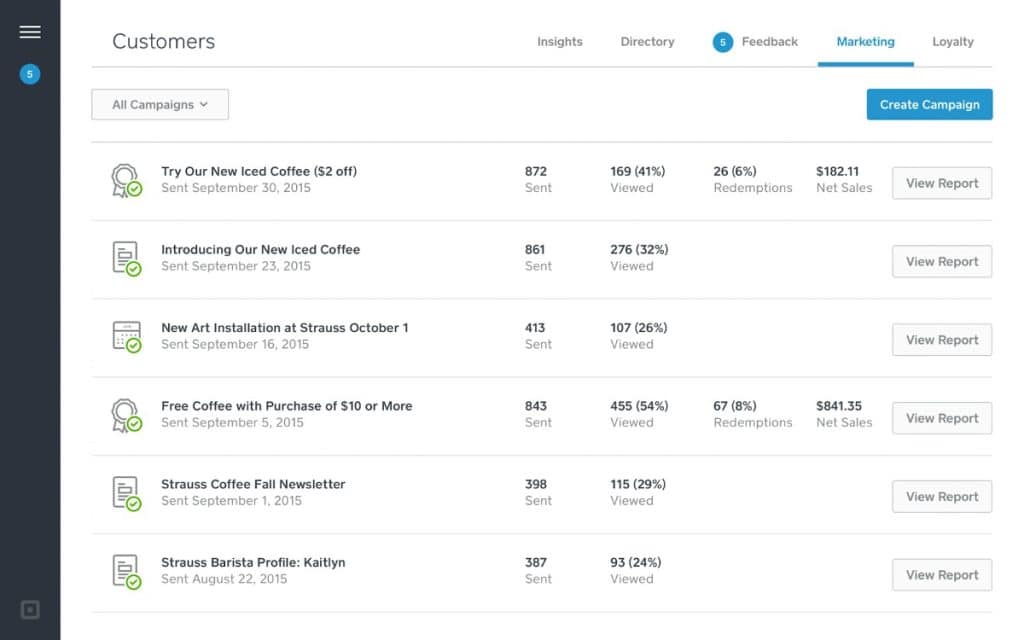Viewport: 1024px width, 640px height.
Task: Select the ribbon icon for Free Coffee campaign
Action: click(125, 415)
